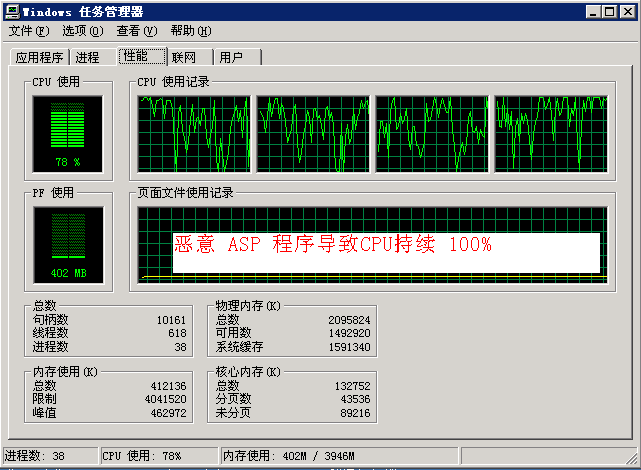Screen dimensions: 641x470
Task: Switch to the 进程 tab
Action: [x=88, y=58]
